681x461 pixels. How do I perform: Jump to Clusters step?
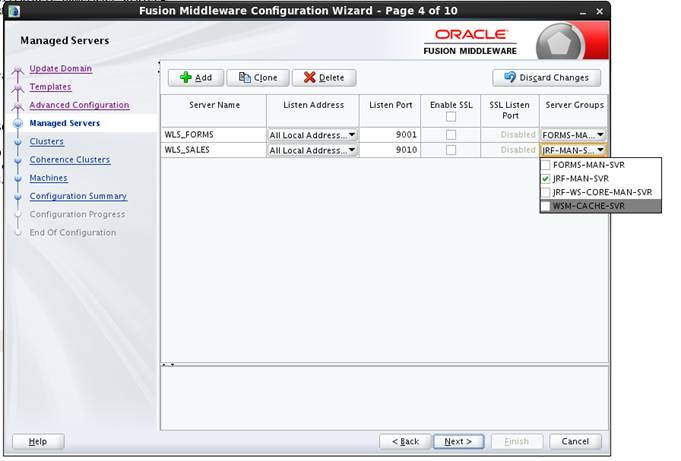coord(46,142)
